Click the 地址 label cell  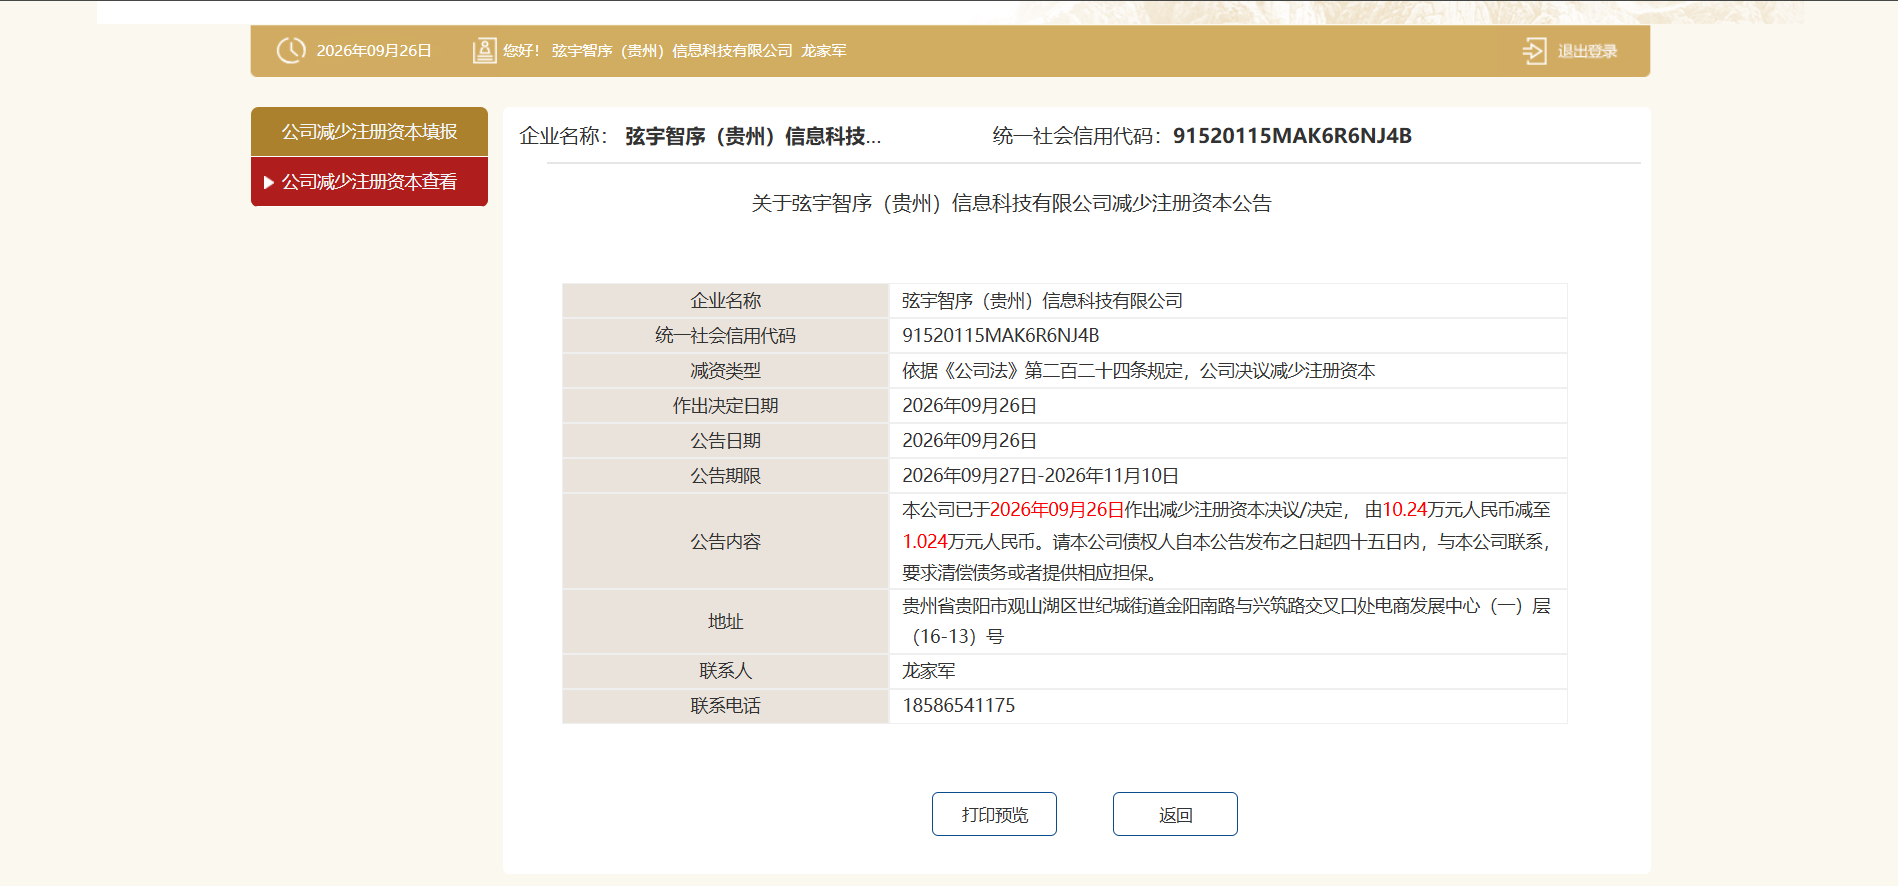tap(726, 622)
